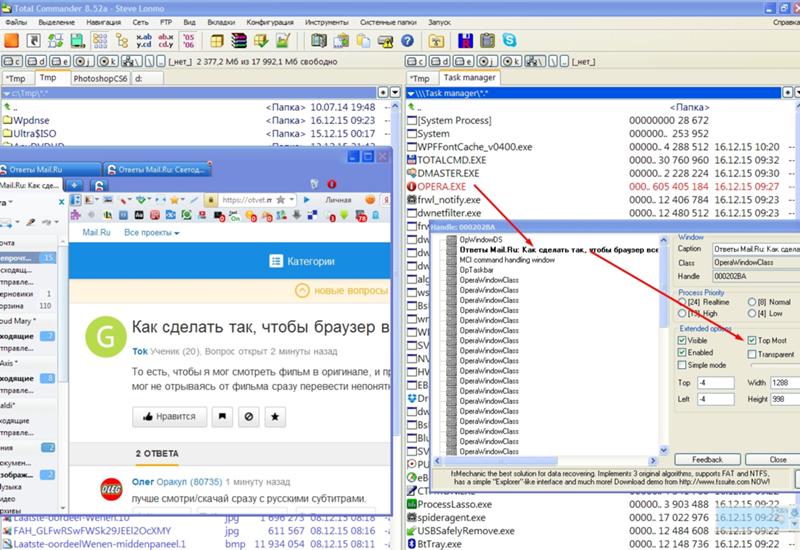Click the Caption input field

(x=756, y=249)
